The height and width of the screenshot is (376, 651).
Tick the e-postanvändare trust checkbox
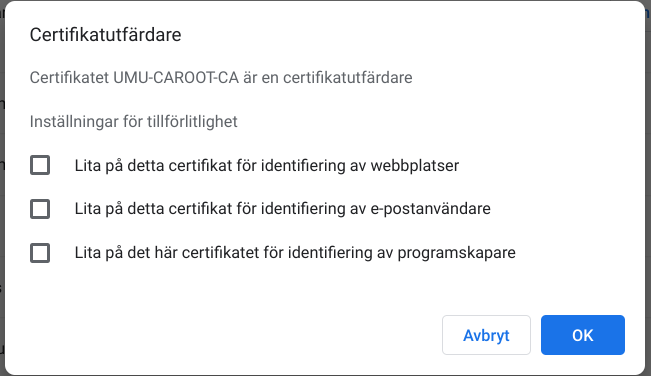click(x=40, y=209)
